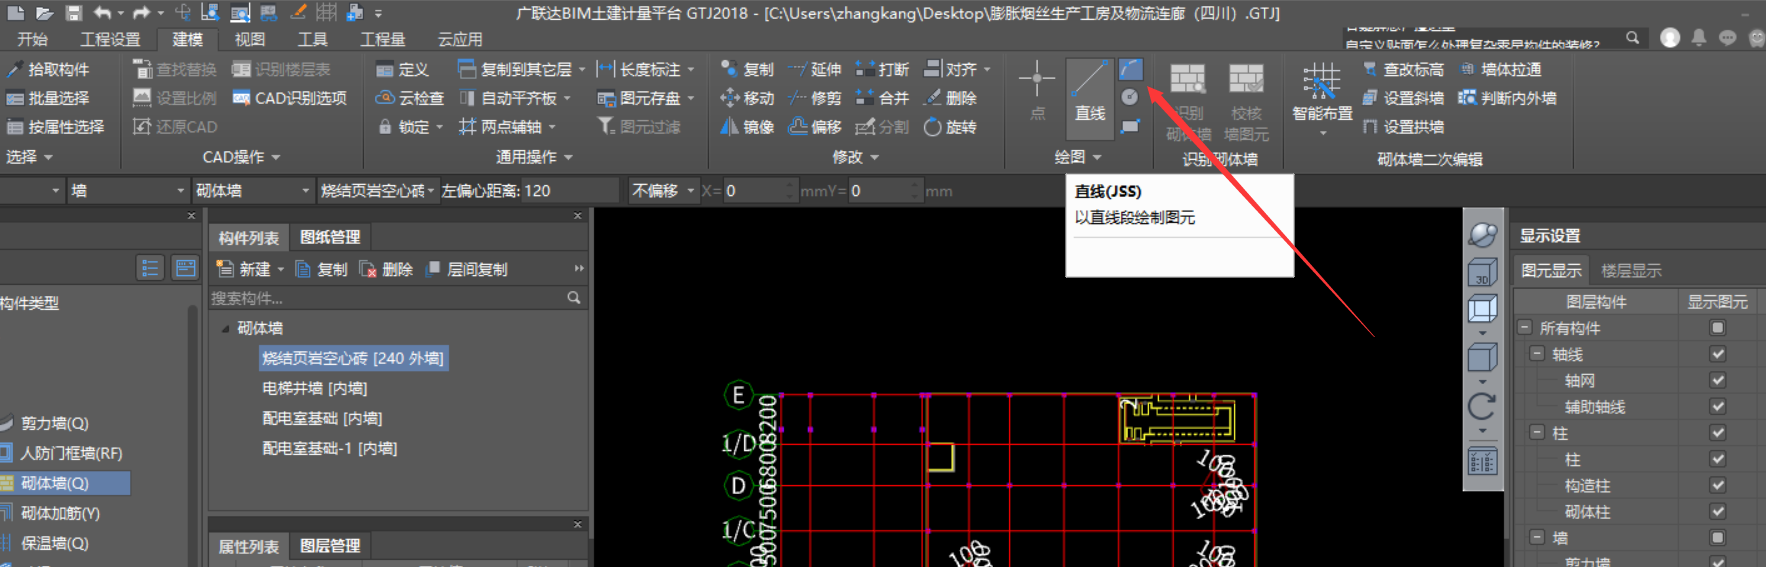Click the 删除 delete tool in ribbon

950,98
